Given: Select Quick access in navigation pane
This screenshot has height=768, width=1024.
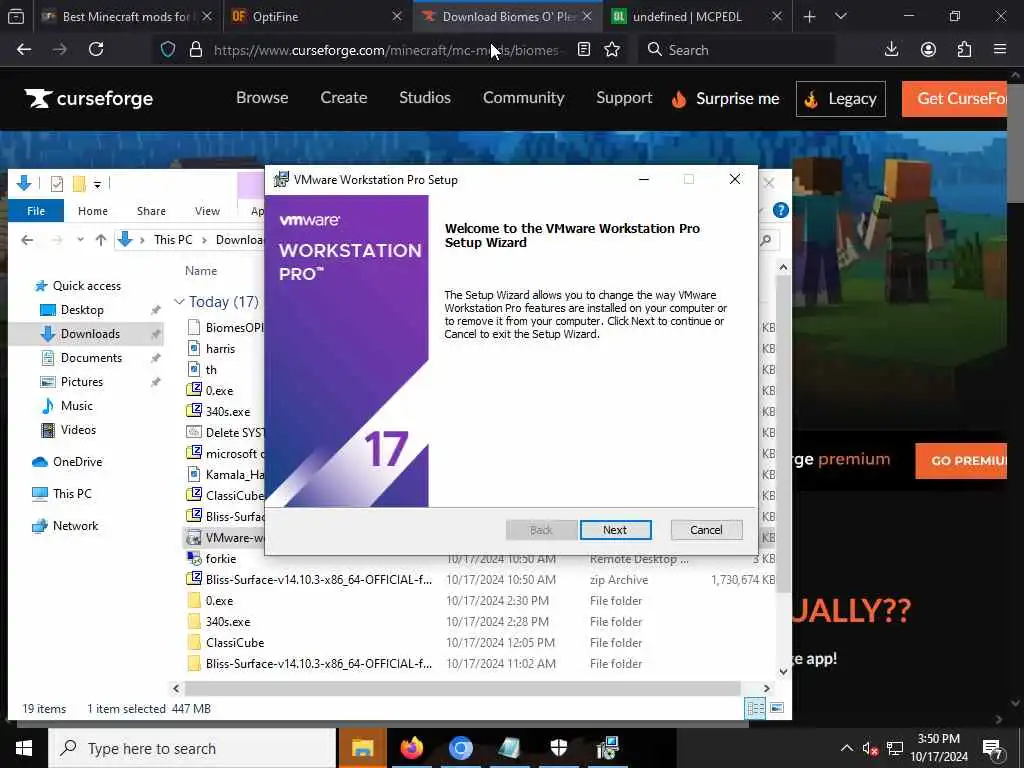Looking at the screenshot, I should pos(86,286).
